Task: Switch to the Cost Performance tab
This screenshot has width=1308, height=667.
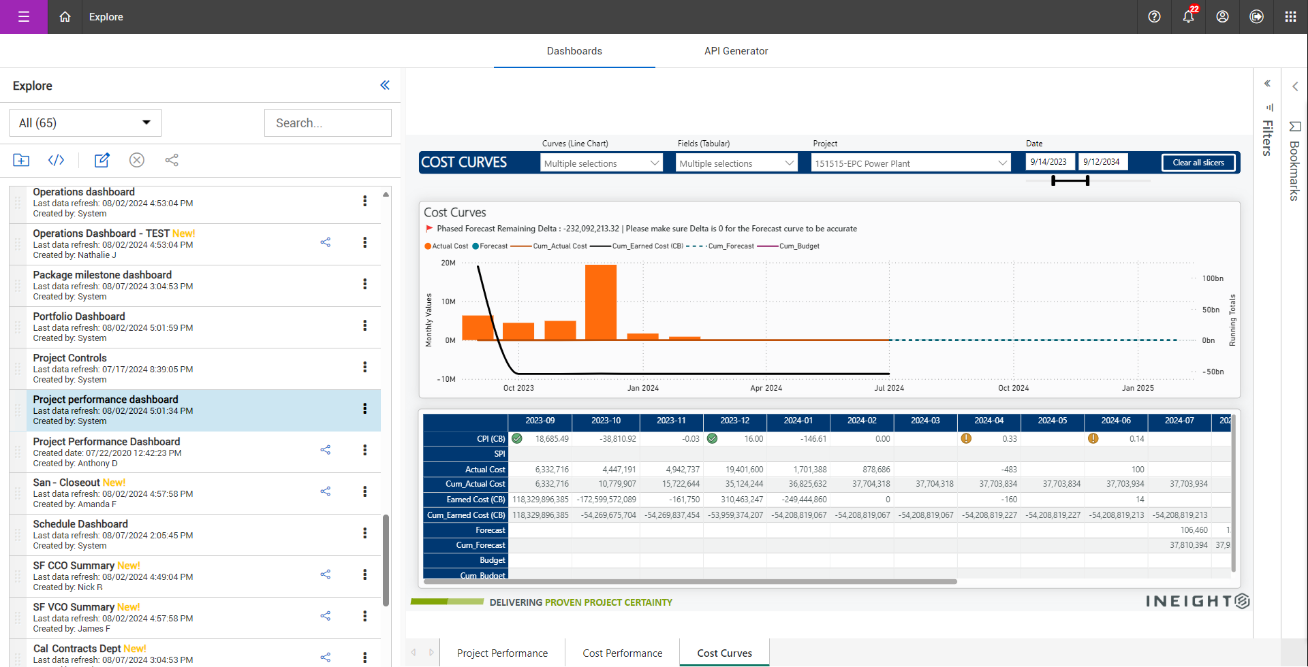Action: [622, 653]
